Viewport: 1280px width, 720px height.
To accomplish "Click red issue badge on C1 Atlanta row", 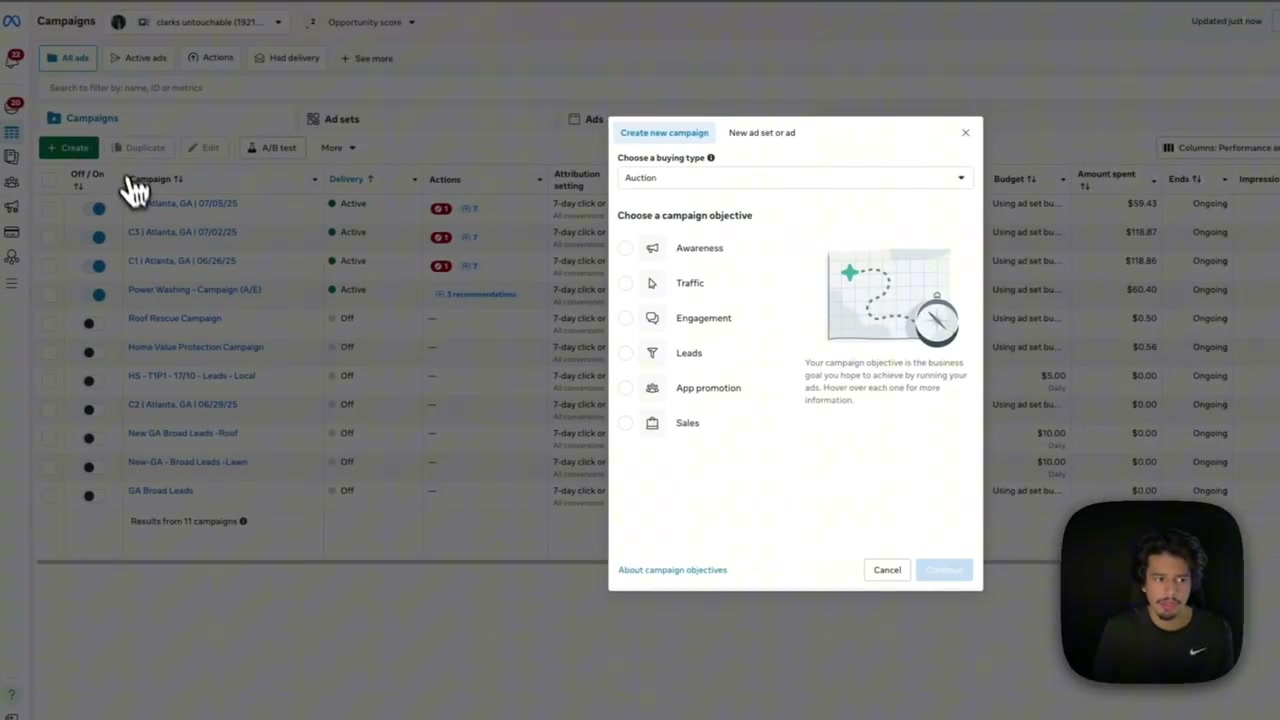I will 441,266.
